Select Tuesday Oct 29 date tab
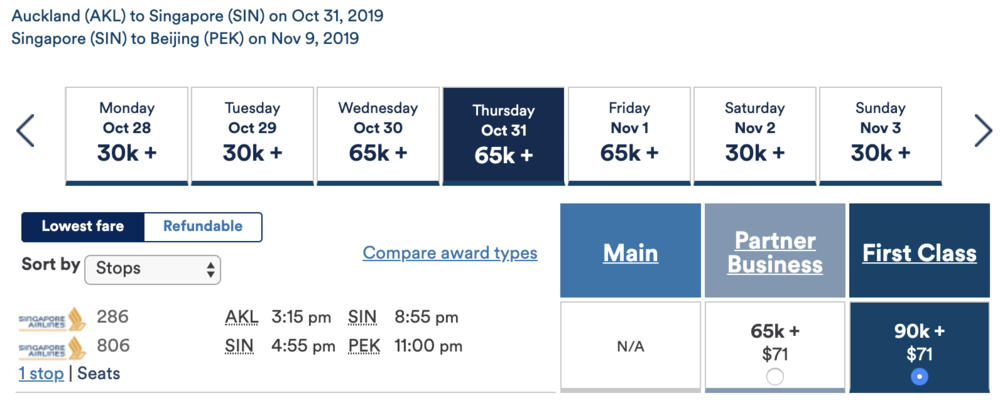Screen dimensions: 1000x403 pyautogui.click(x=252, y=135)
